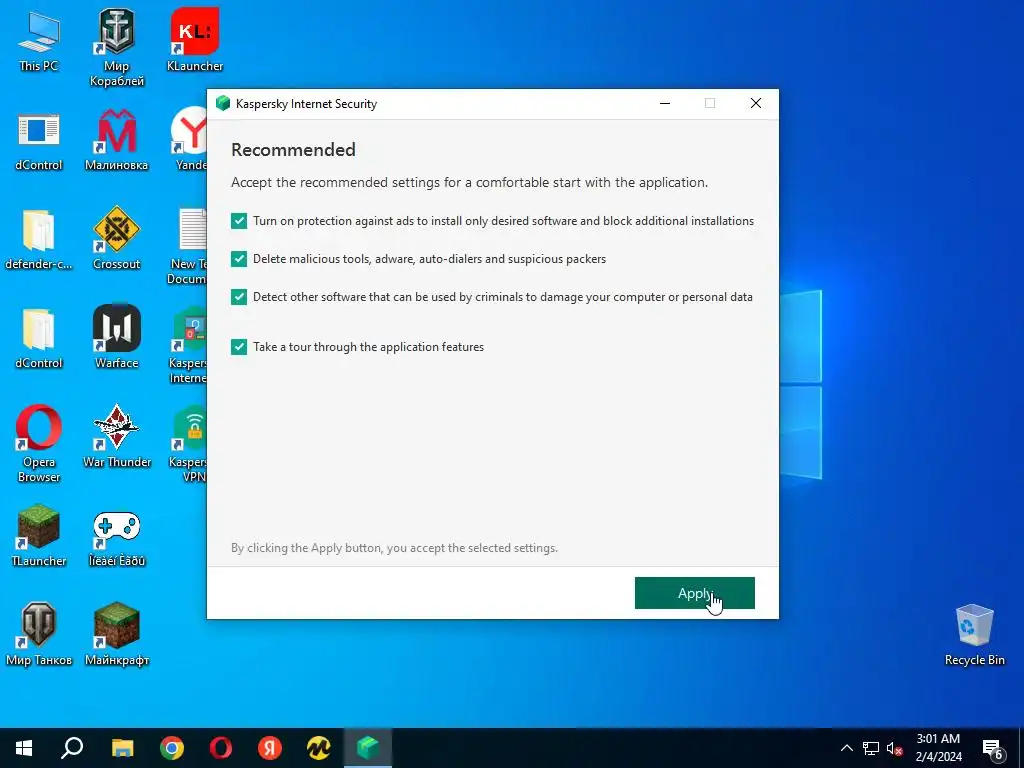
Task: Select dControl application icon with window picture
Action: (x=39, y=142)
